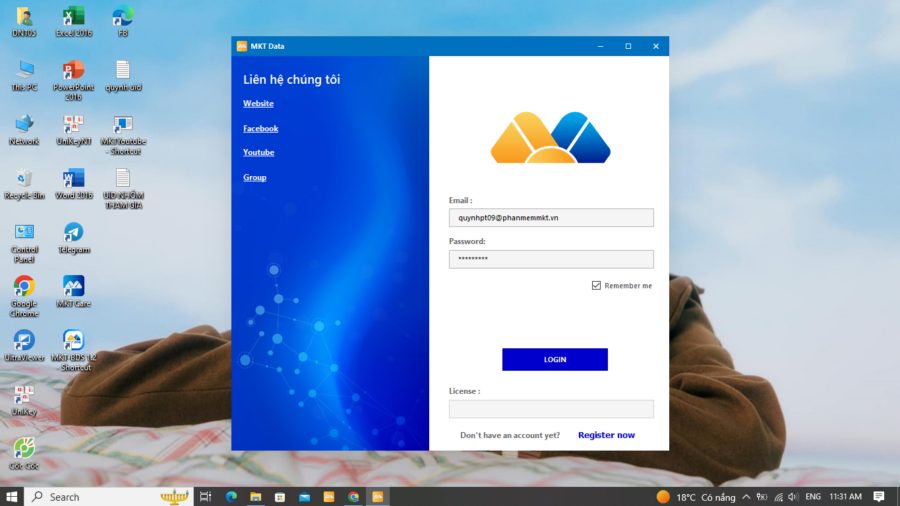This screenshot has height=506, width=900.
Task: Select the UltraViewer desktop icon
Action: (23, 341)
